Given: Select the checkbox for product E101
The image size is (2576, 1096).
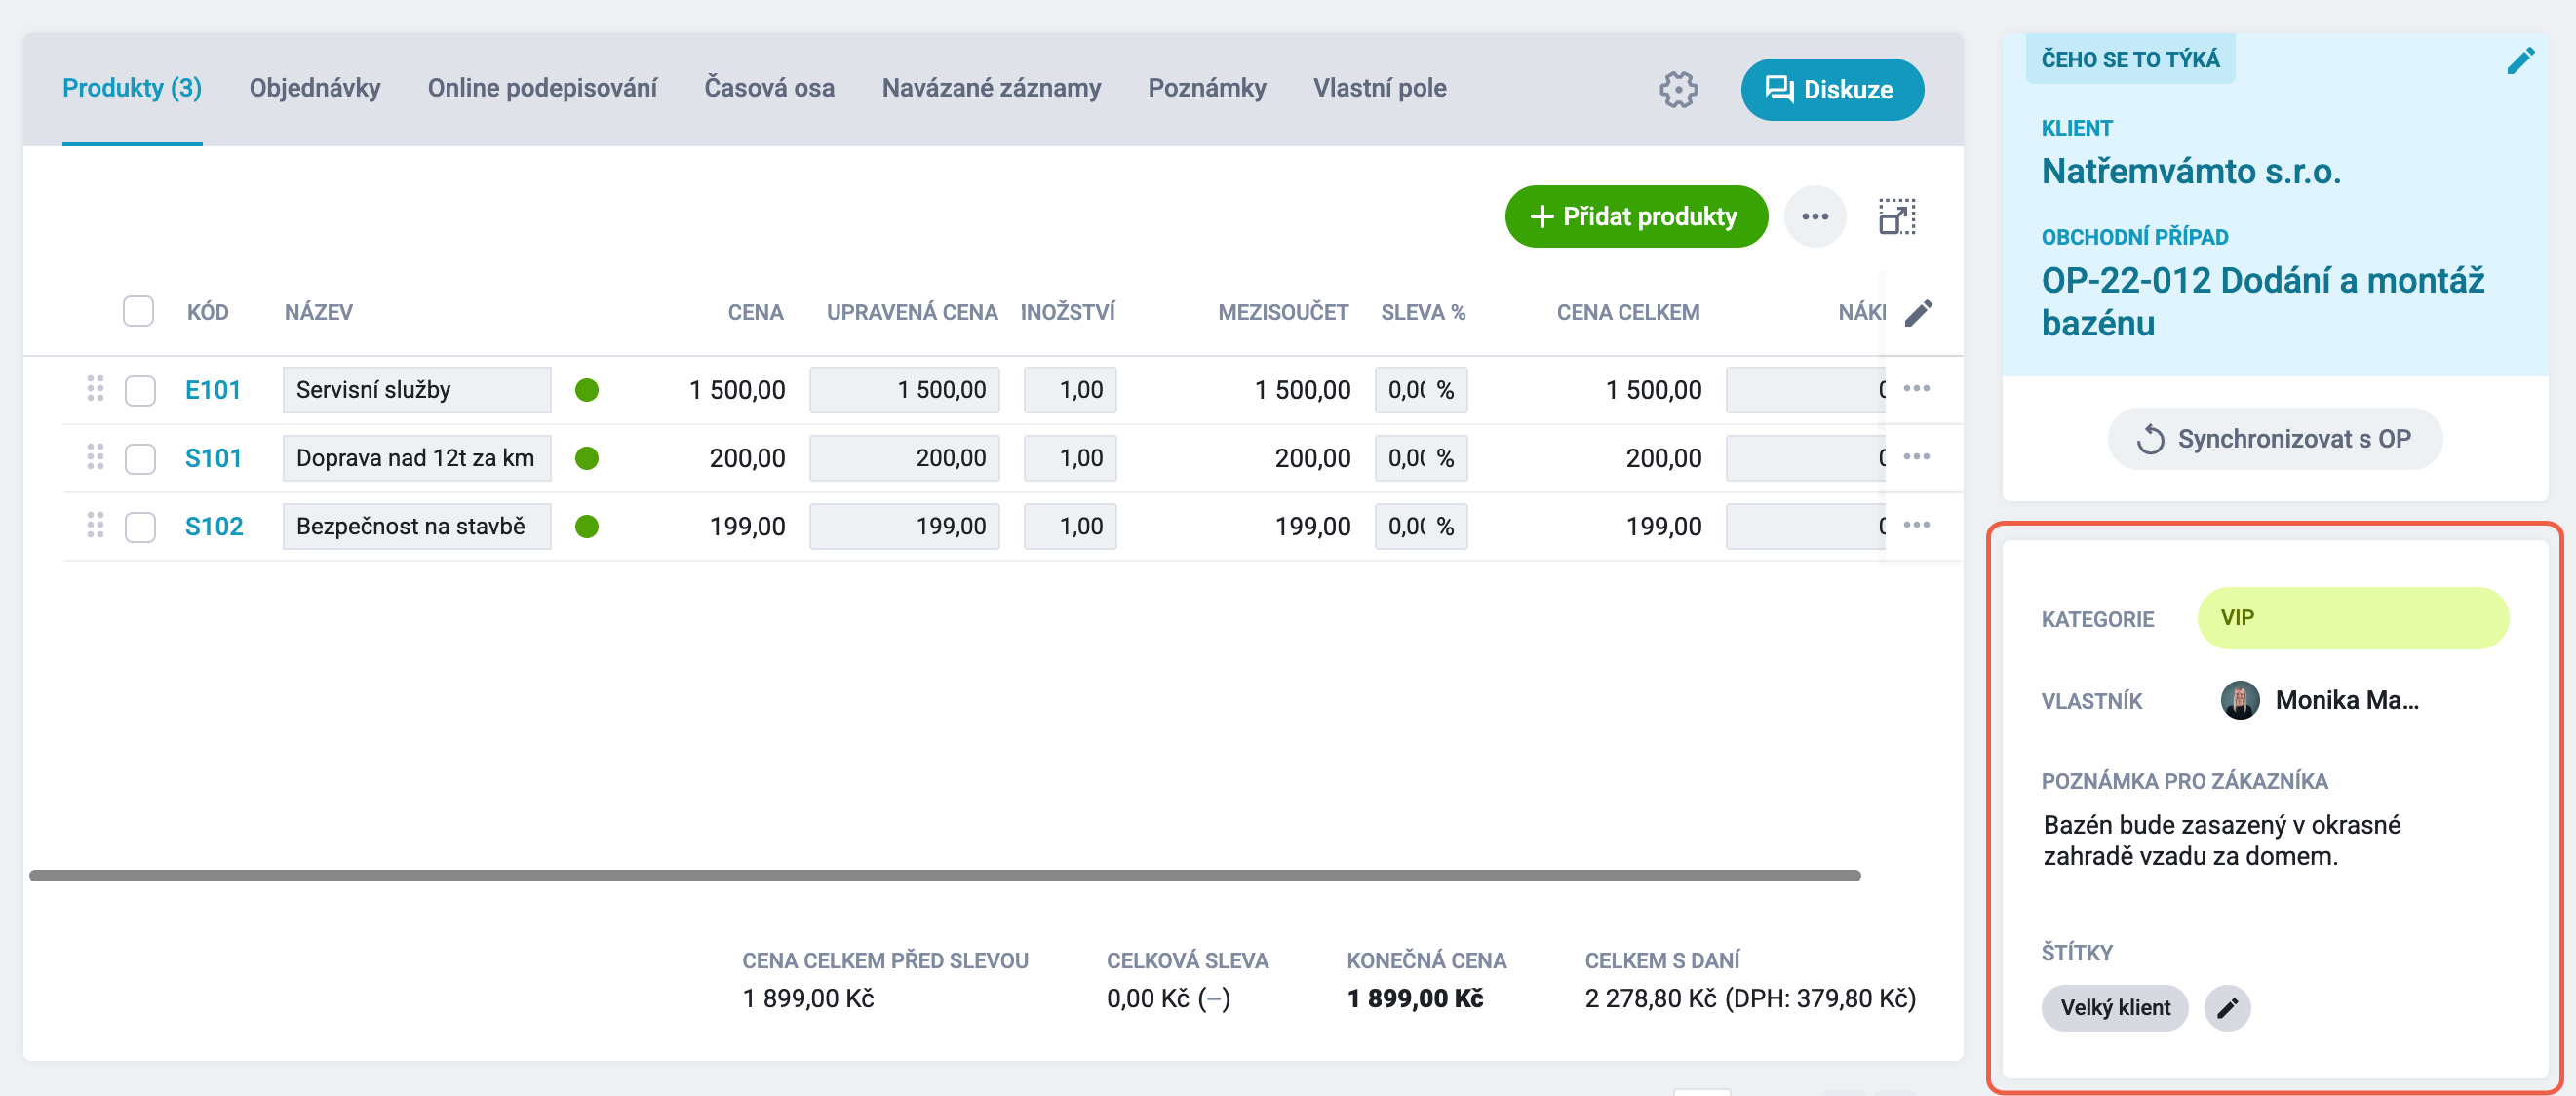Looking at the screenshot, I should pyautogui.click(x=140, y=390).
